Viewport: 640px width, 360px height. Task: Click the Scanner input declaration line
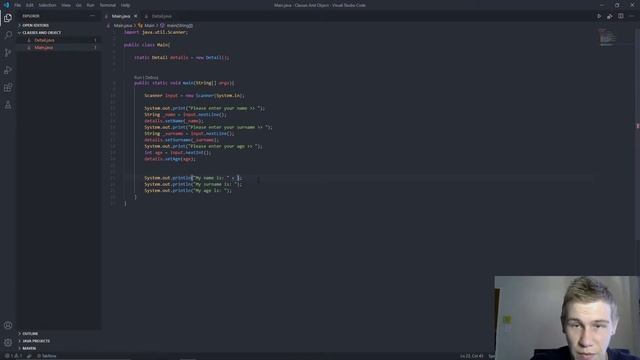[x=194, y=96]
